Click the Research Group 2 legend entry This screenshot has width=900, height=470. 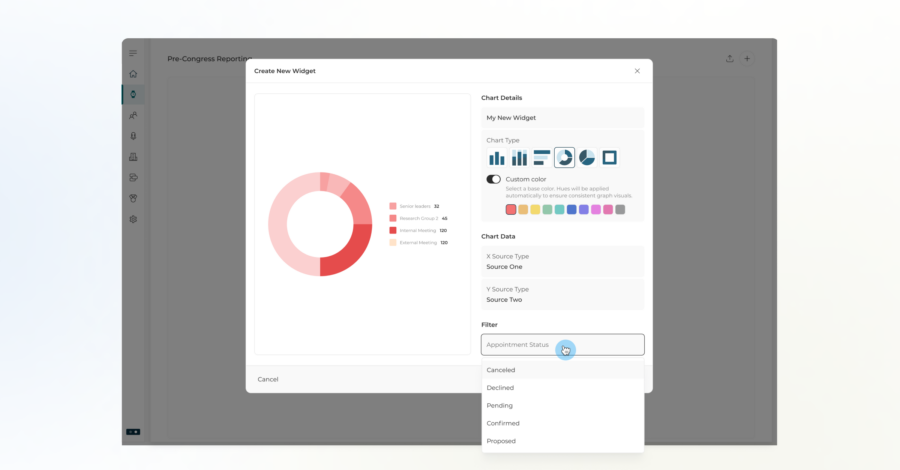(418, 218)
